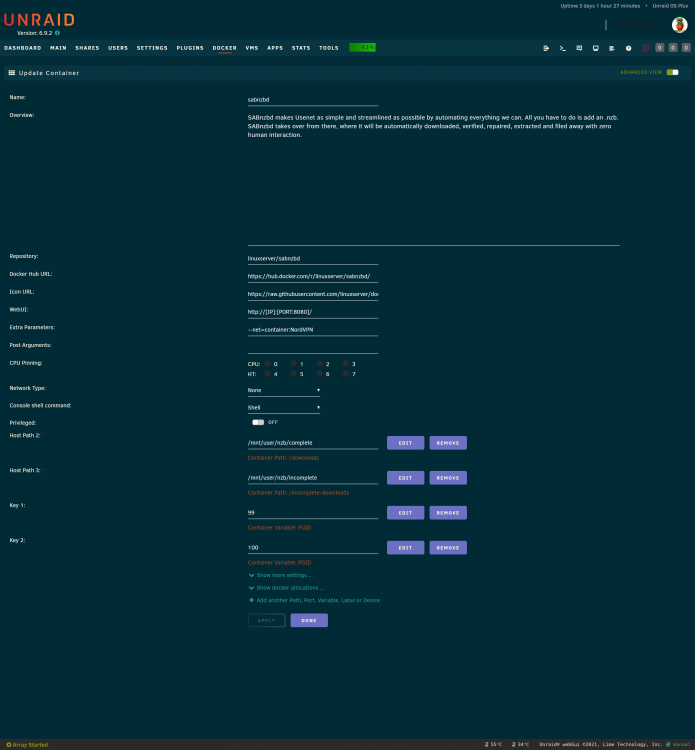Check HT pinning box 4
The image size is (695, 750).
[268, 374]
